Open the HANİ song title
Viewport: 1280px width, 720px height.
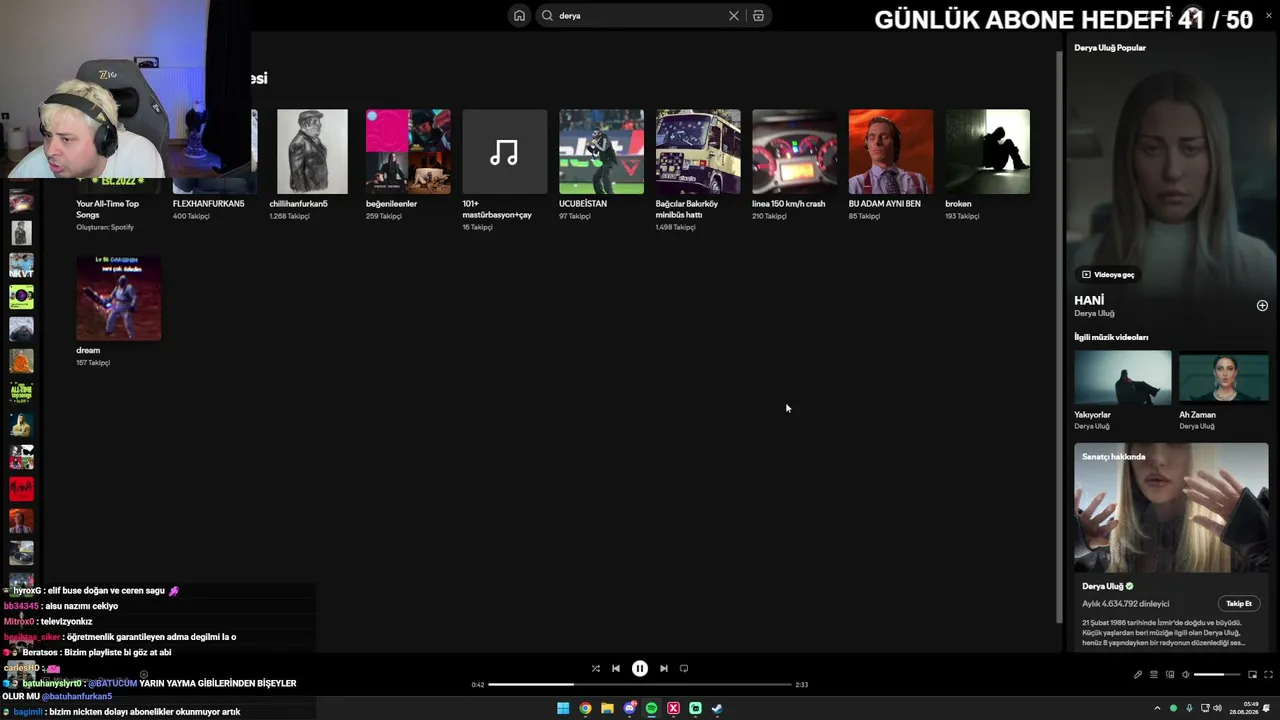tap(1089, 300)
